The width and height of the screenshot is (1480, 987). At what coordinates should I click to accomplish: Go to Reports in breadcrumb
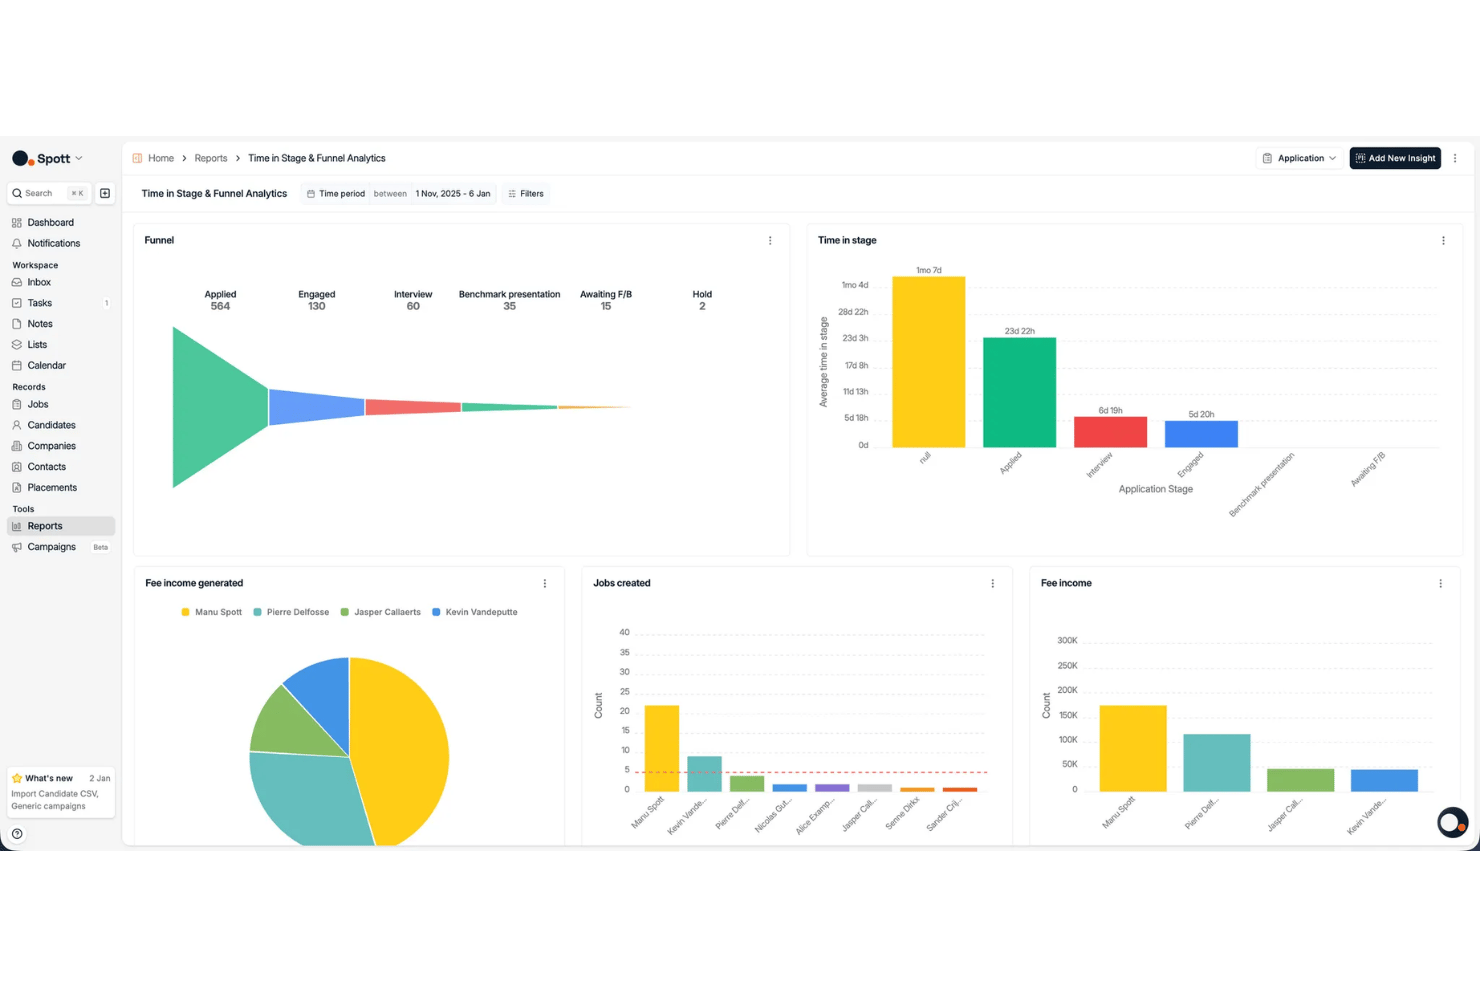(x=211, y=158)
